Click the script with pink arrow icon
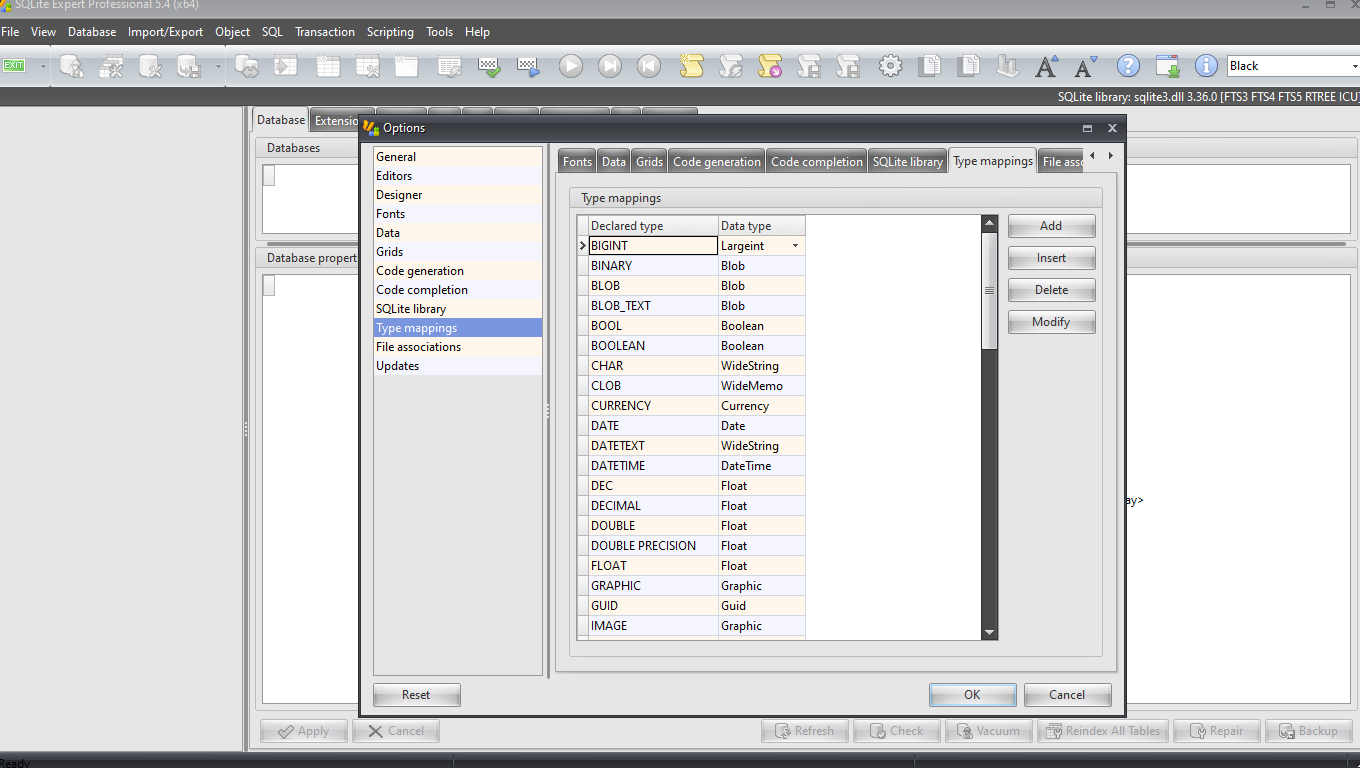Image resolution: width=1360 pixels, height=768 pixels. (769, 66)
